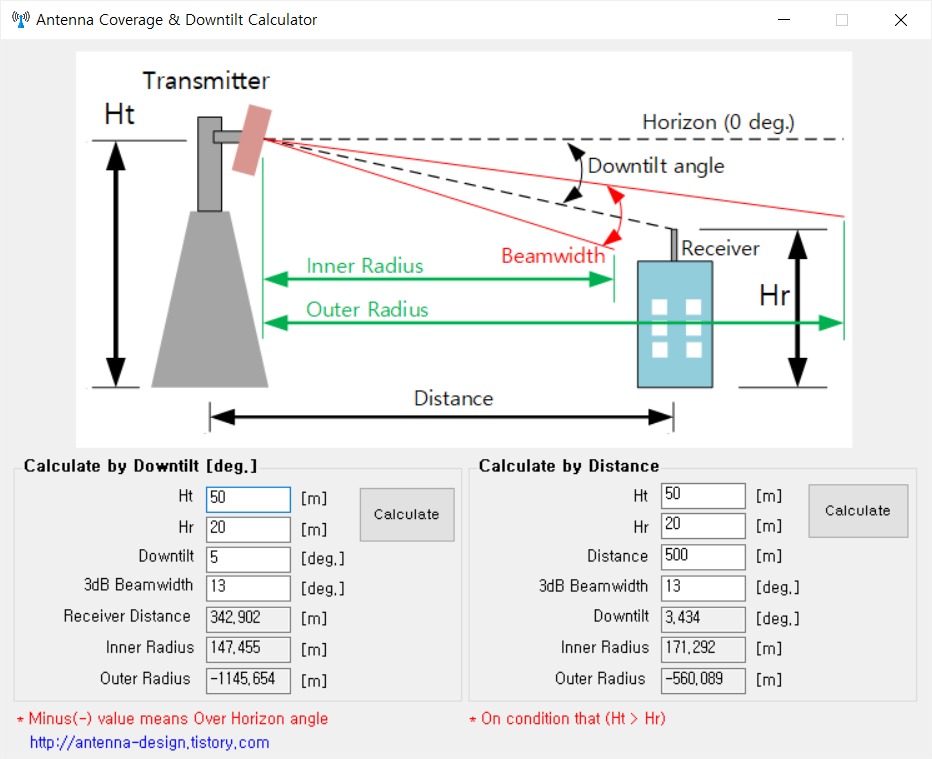Click the right Outer Radius result -560.089

click(x=703, y=681)
